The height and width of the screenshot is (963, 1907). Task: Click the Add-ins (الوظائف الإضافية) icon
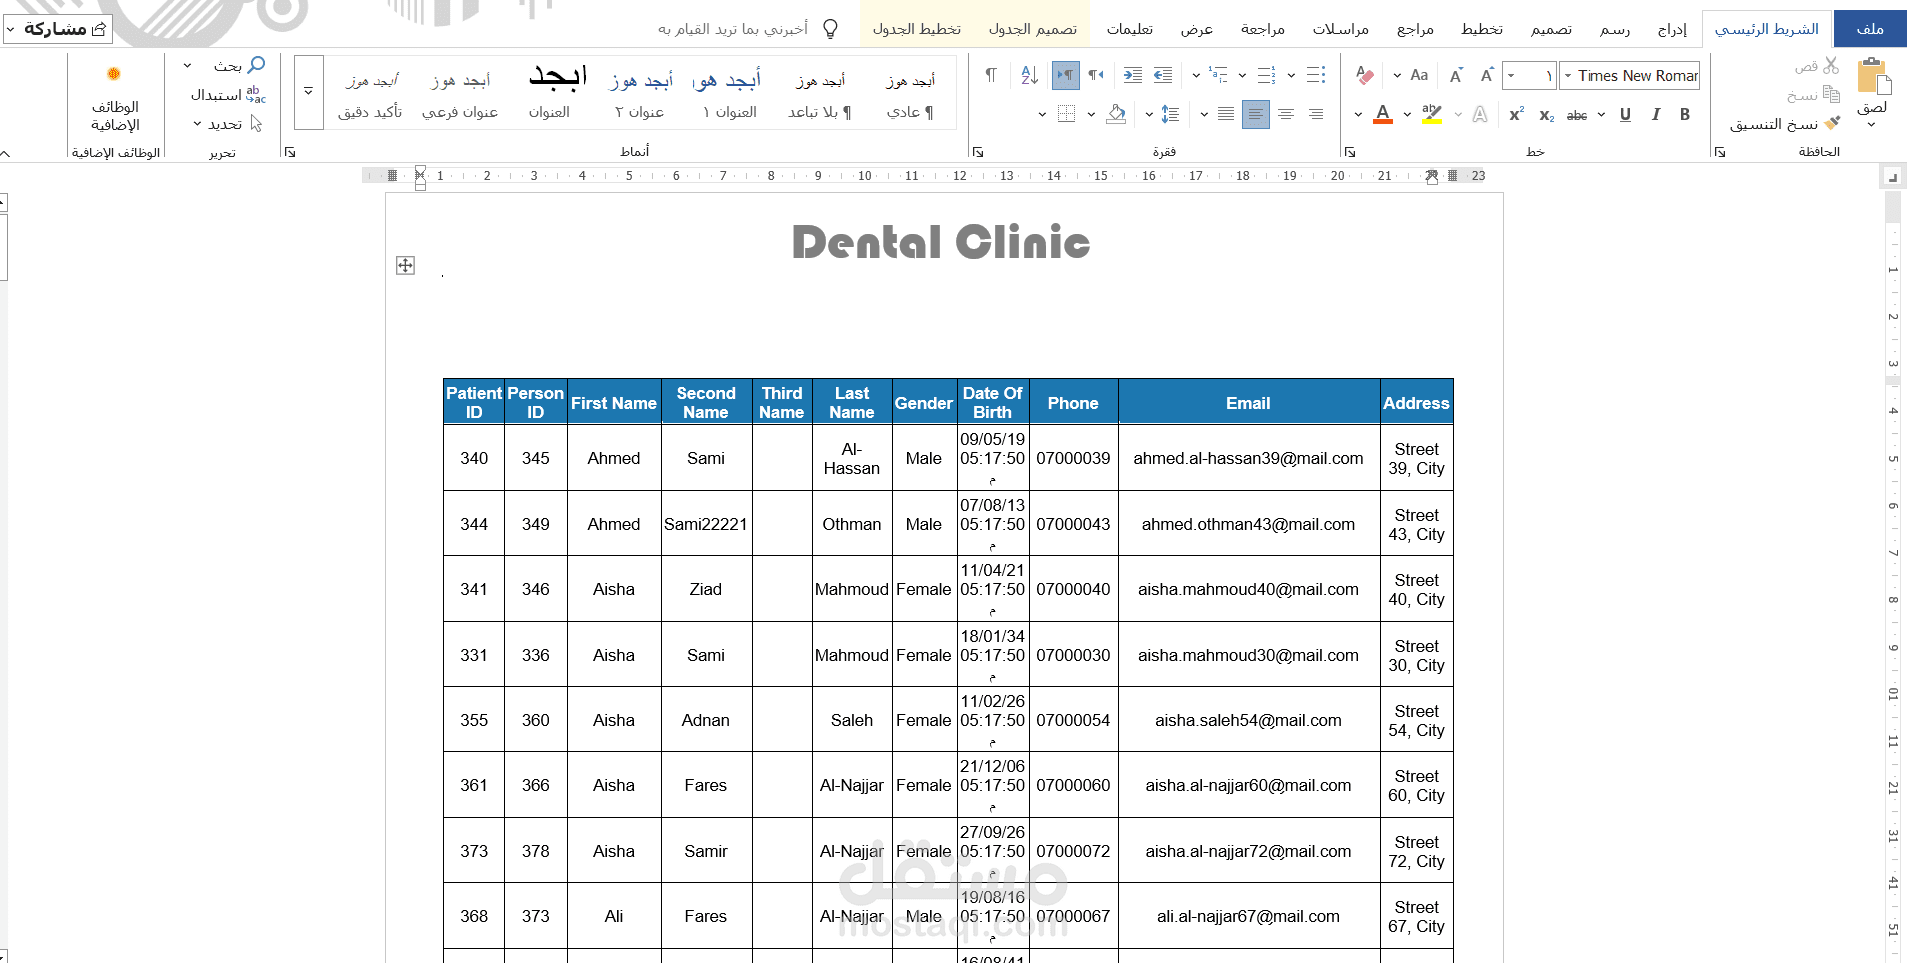(114, 74)
